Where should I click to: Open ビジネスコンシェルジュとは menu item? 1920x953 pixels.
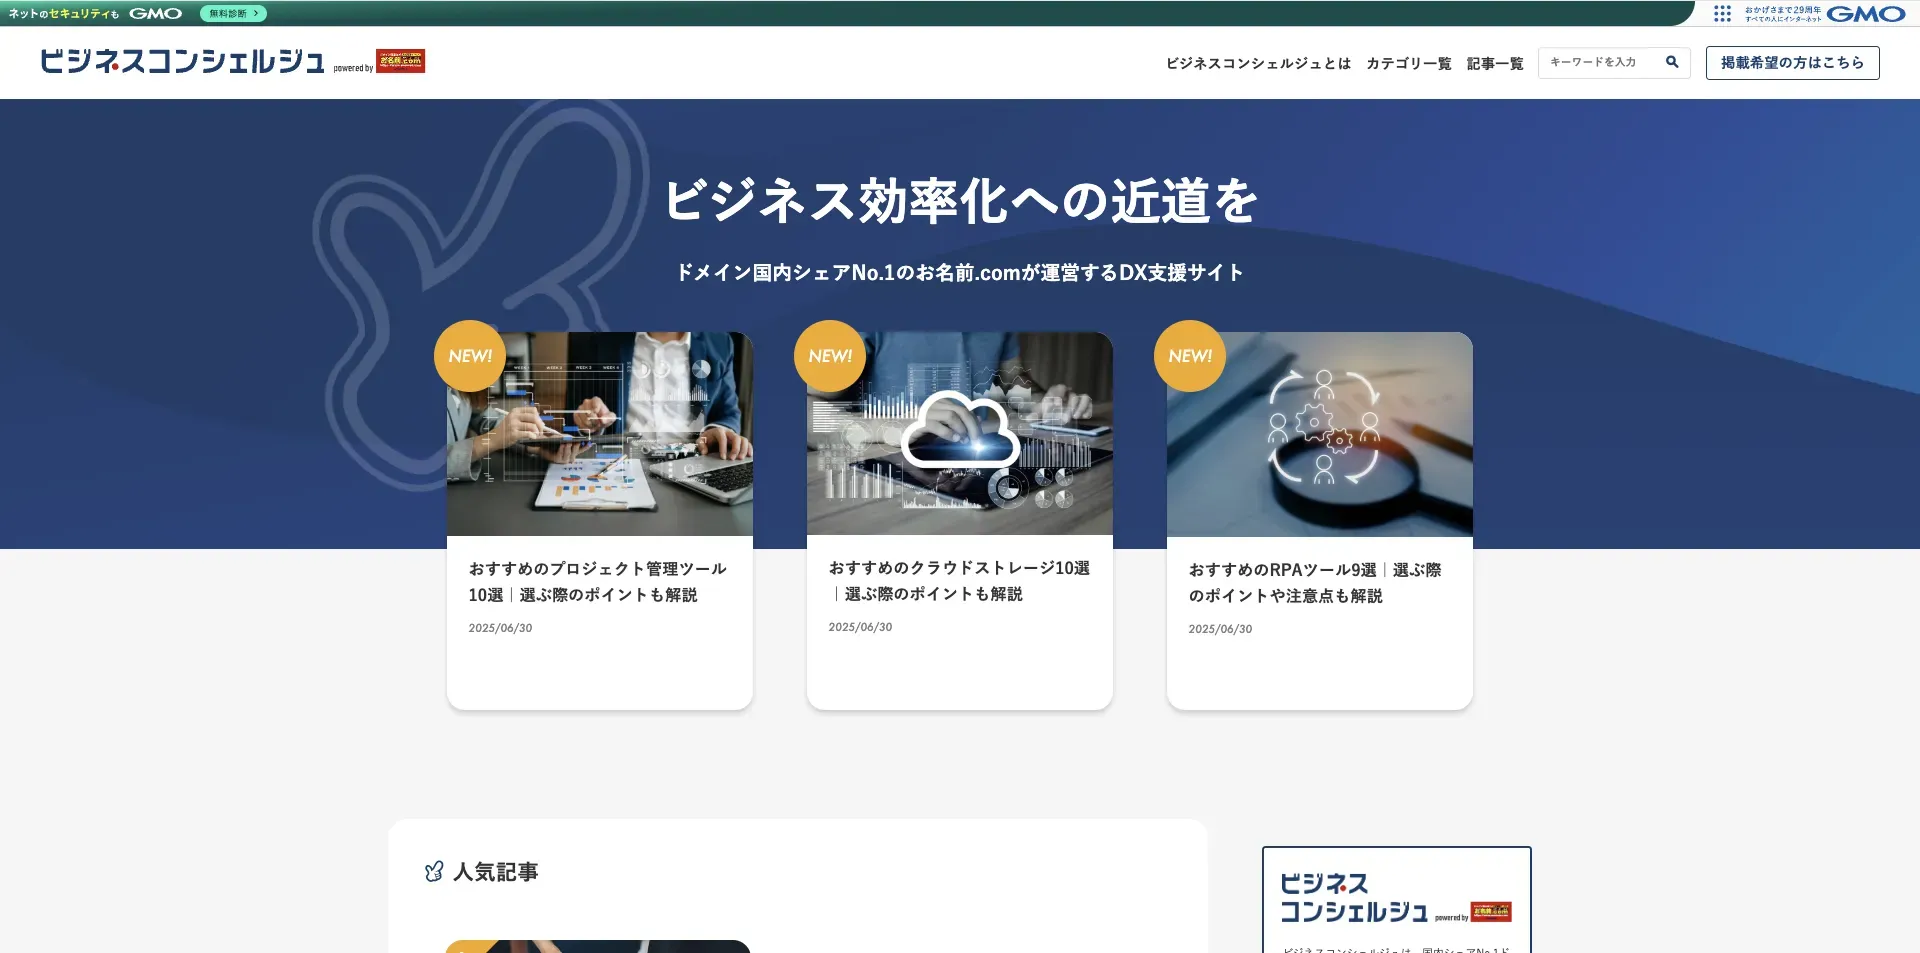[x=1258, y=63]
